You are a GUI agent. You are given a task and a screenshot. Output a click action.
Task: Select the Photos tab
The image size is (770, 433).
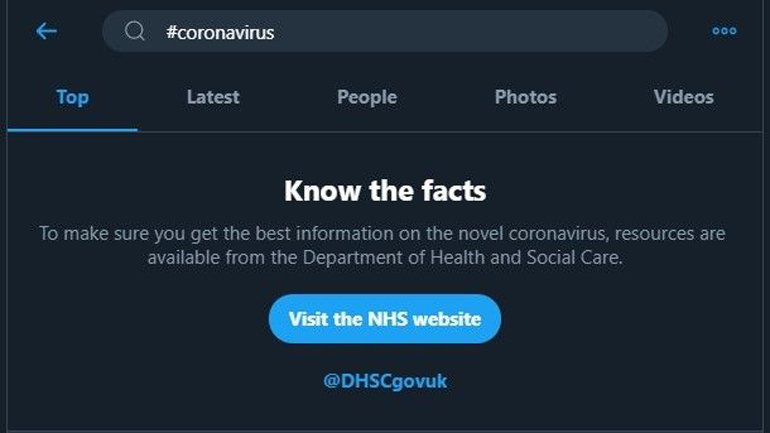(x=525, y=97)
